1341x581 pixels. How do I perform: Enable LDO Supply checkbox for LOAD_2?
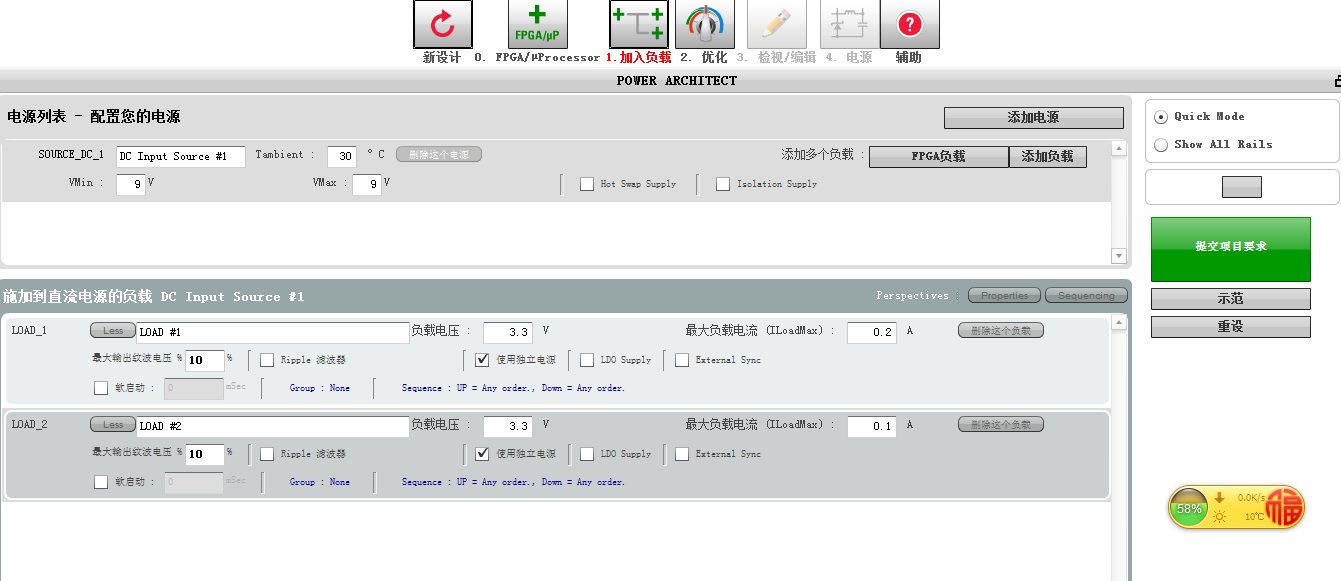pos(586,454)
